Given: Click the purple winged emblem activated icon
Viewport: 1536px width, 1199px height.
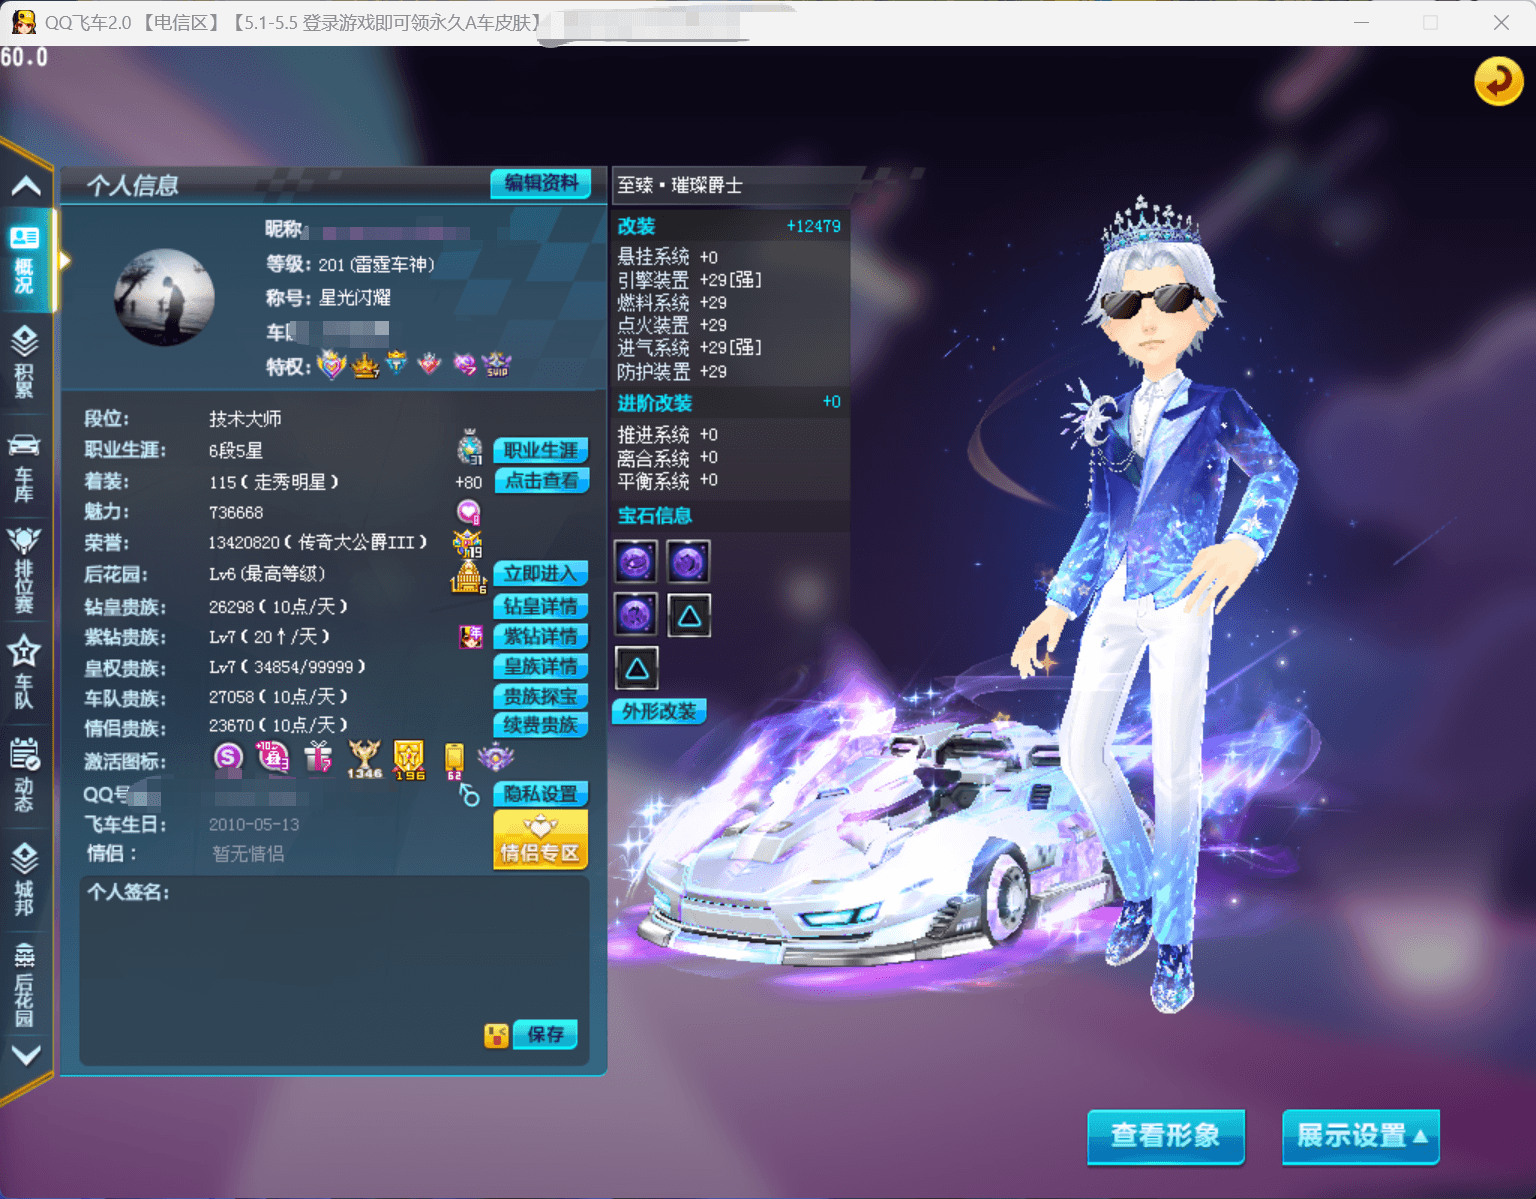Looking at the screenshot, I should click(495, 757).
